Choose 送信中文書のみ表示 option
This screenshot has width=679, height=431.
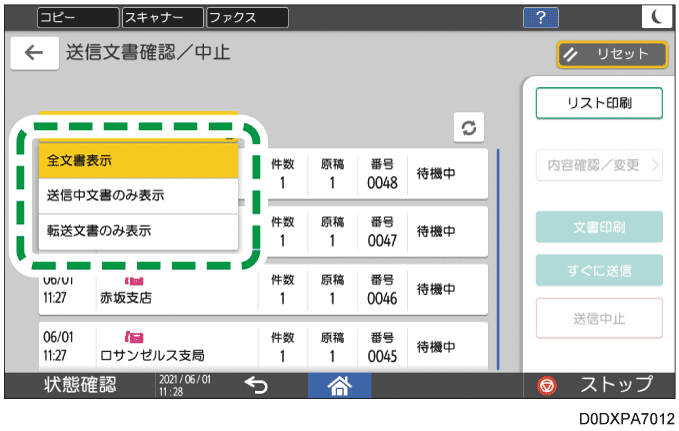(x=138, y=196)
